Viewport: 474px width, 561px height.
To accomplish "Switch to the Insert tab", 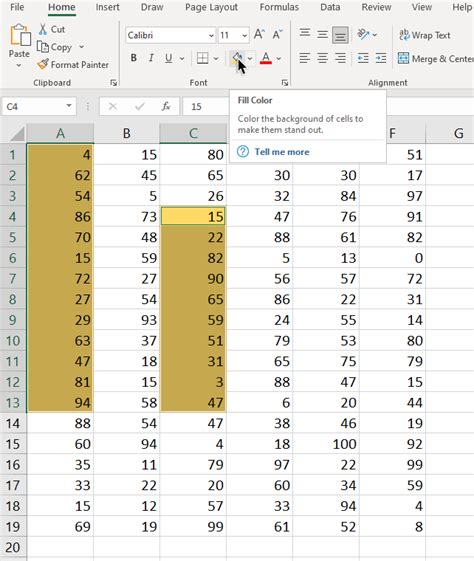I will (x=107, y=7).
